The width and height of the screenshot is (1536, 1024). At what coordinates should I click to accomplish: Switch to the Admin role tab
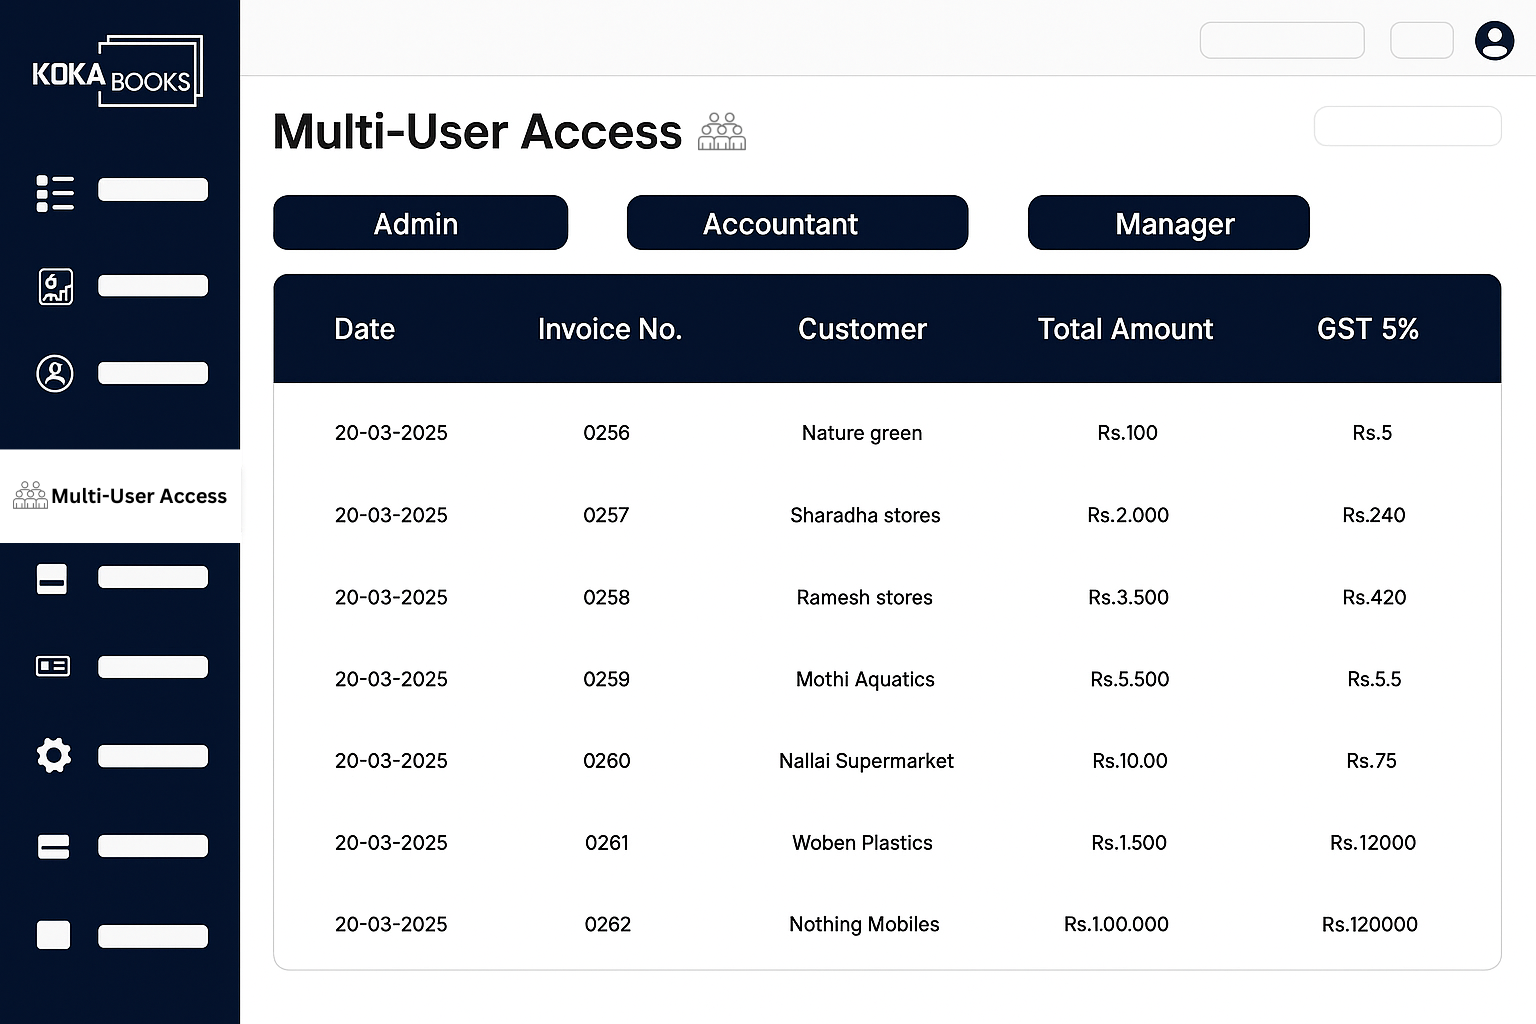tap(420, 223)
